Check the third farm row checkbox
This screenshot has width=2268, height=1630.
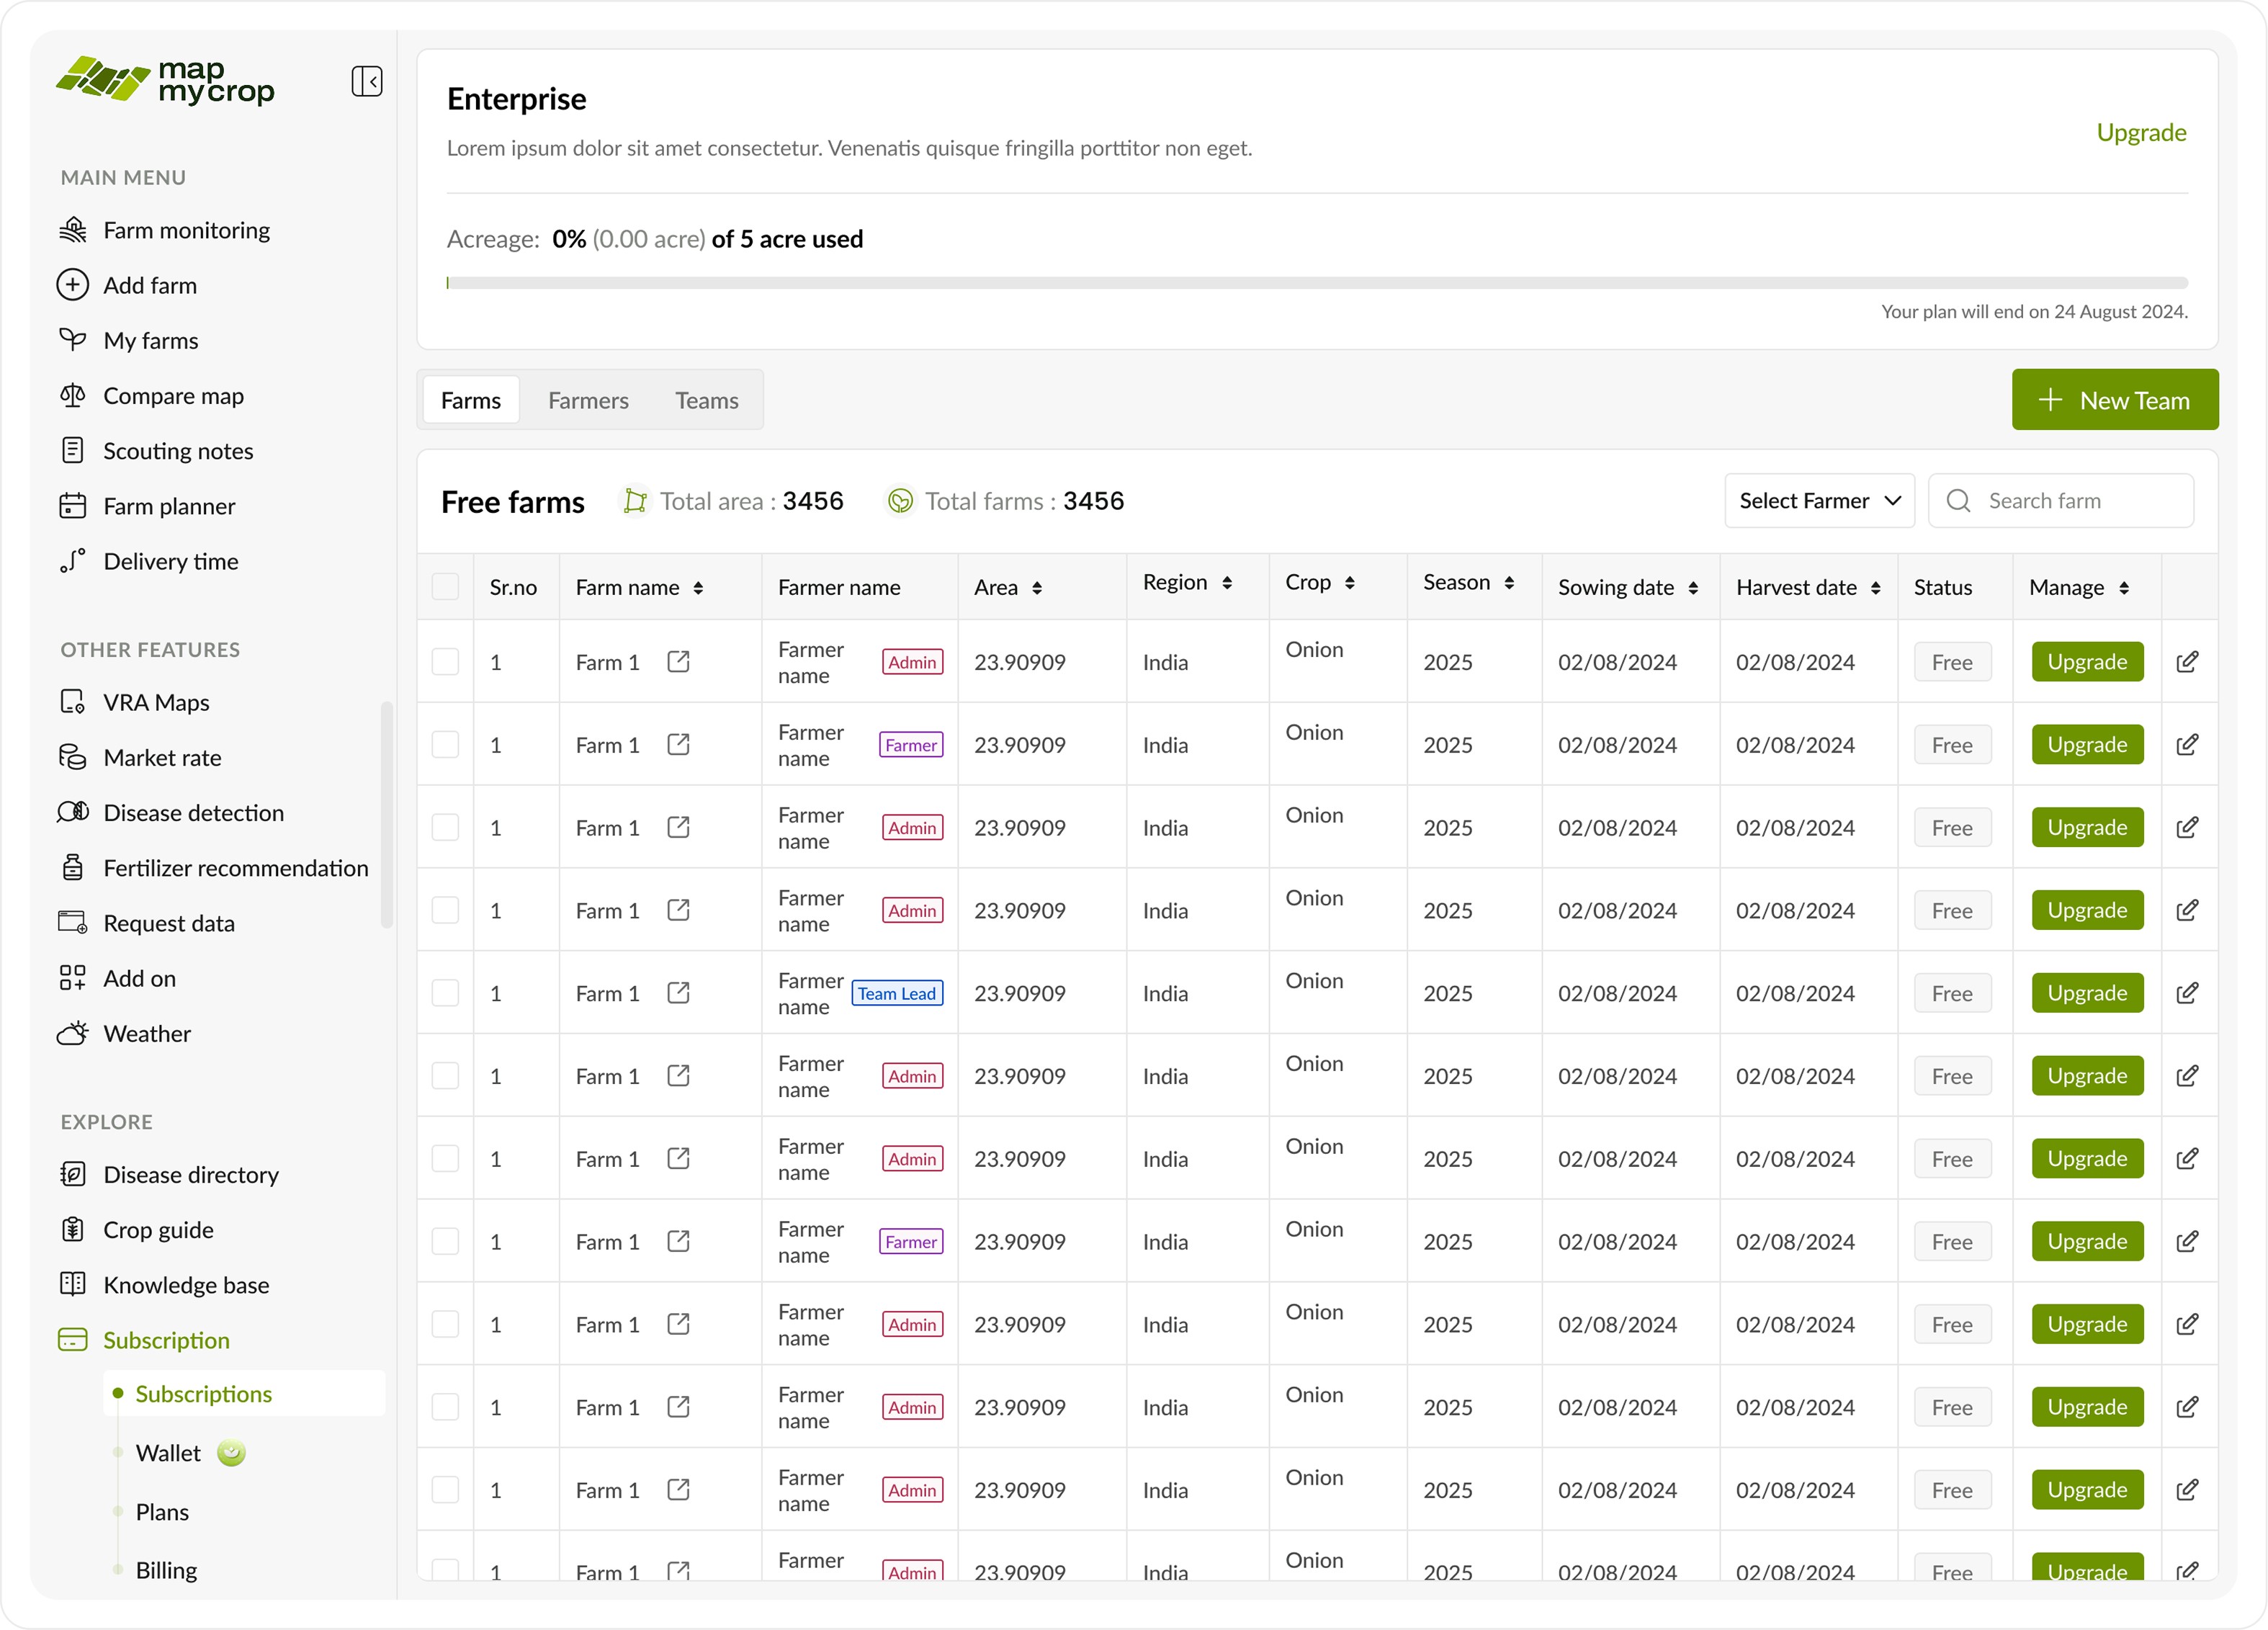coord(445,827)
